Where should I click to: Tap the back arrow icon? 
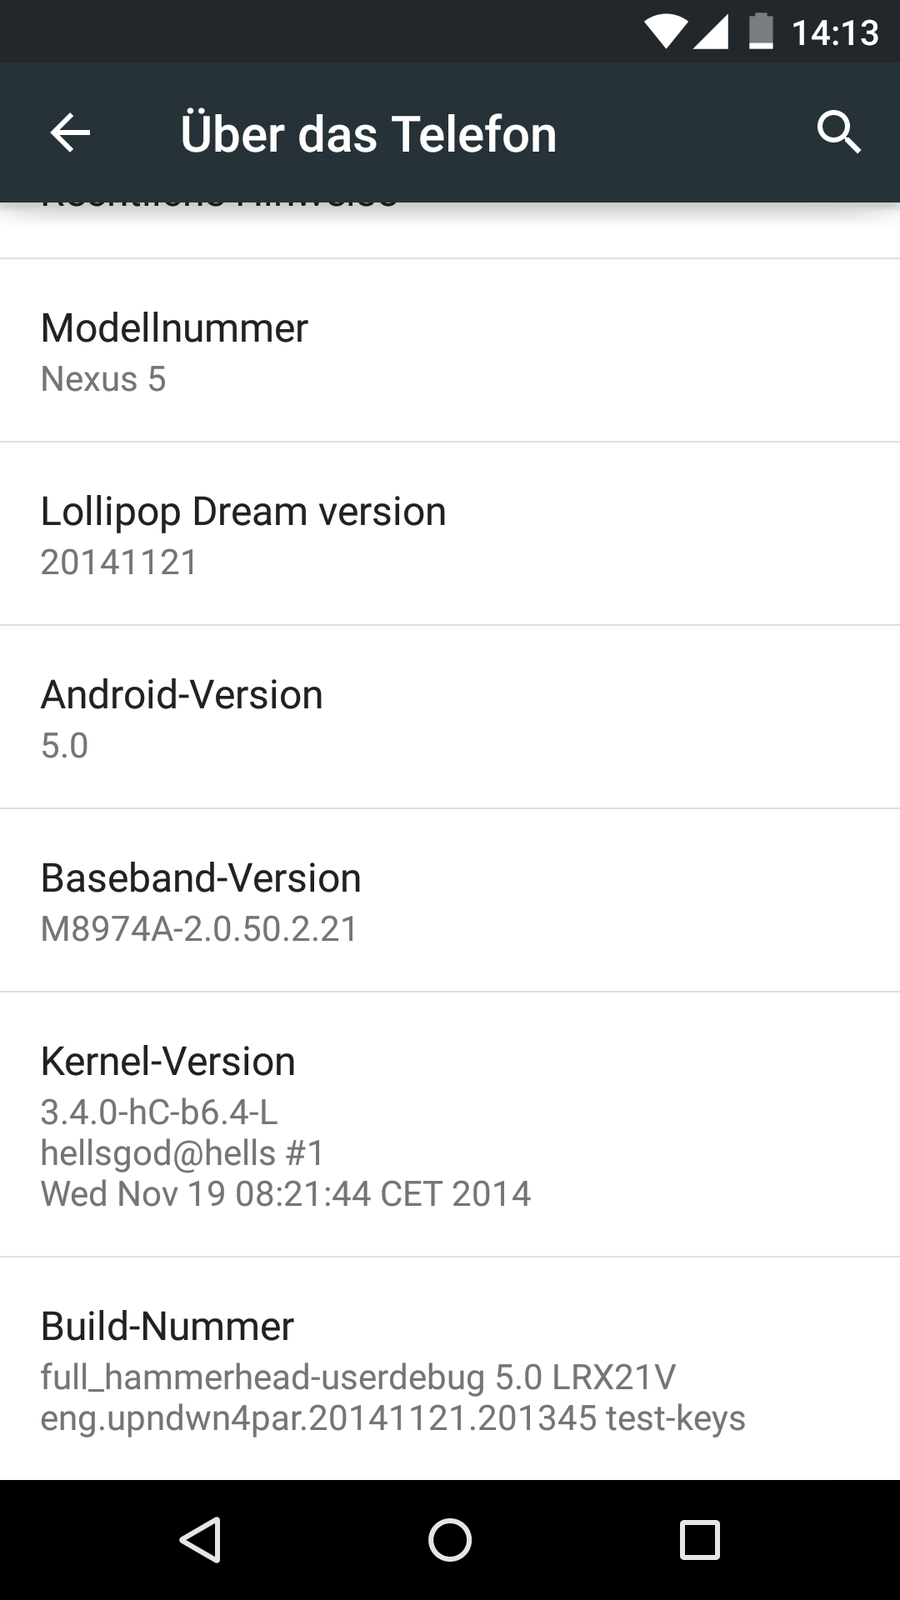(70, 132)
